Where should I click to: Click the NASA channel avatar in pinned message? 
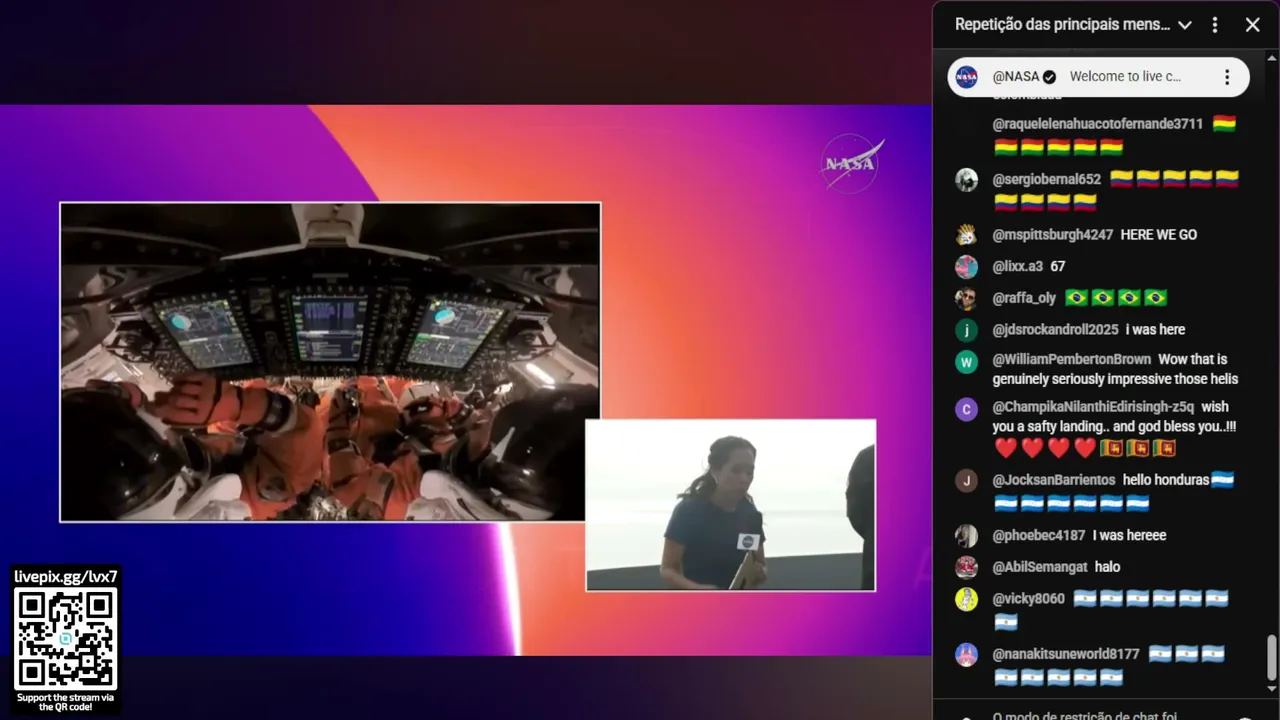(x=966, y=77)
